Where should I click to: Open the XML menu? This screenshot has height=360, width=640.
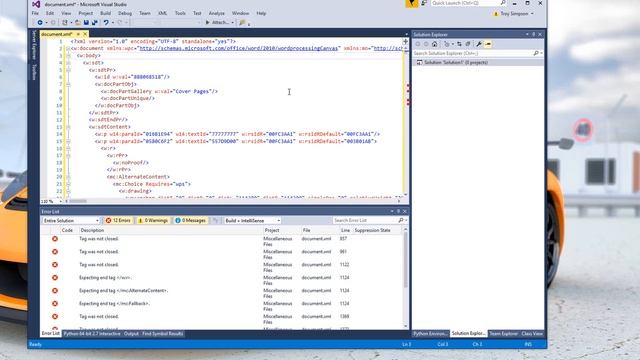pos(162,13)
